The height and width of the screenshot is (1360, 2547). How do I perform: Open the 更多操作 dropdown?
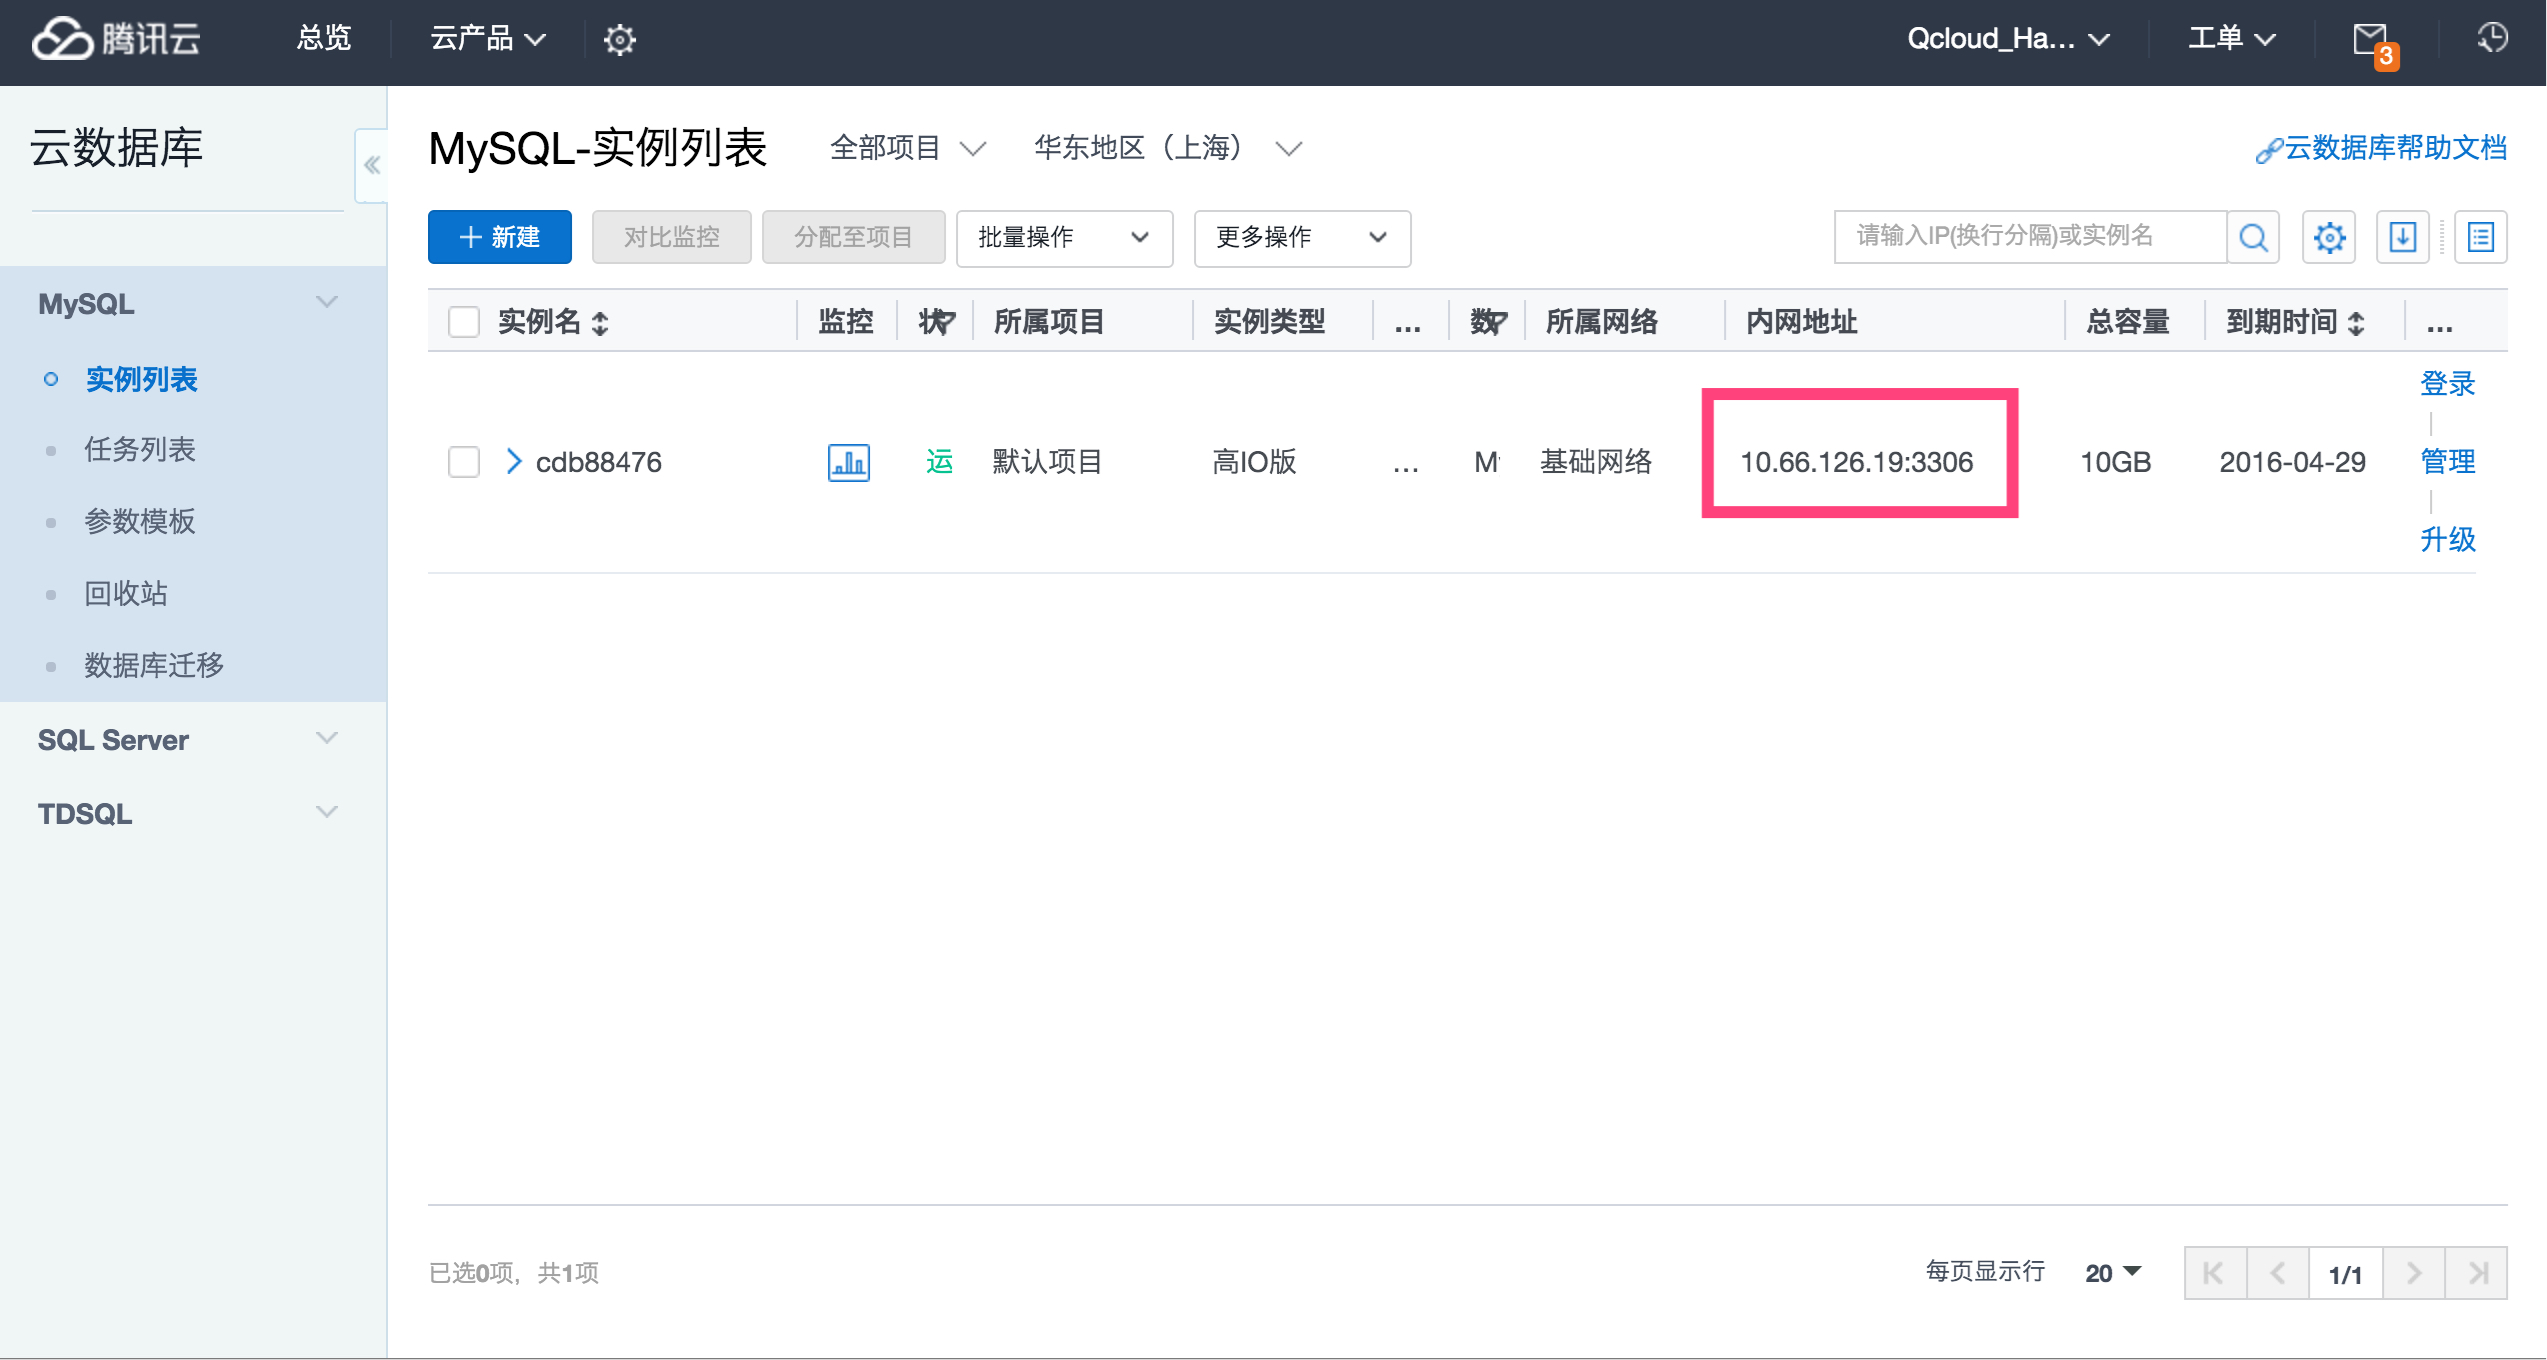coord(1302,238)
